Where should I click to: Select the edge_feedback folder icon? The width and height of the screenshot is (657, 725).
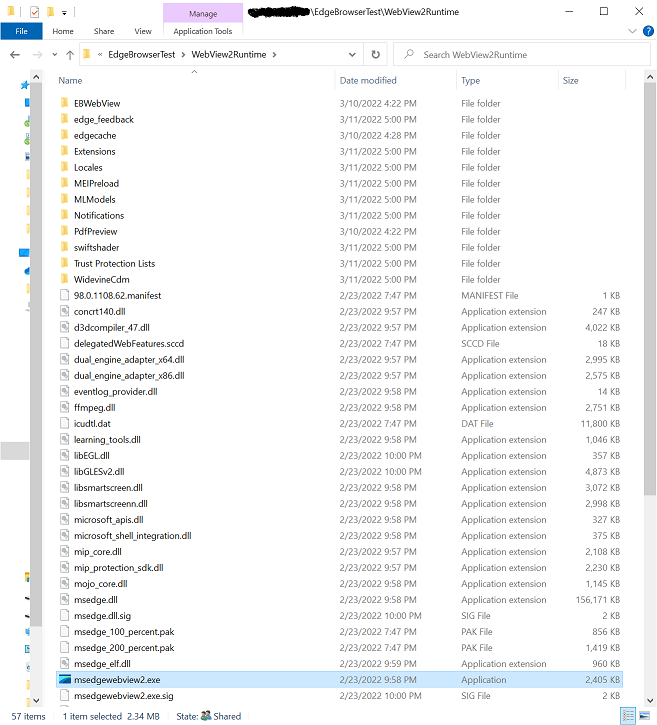coord(65,119)
